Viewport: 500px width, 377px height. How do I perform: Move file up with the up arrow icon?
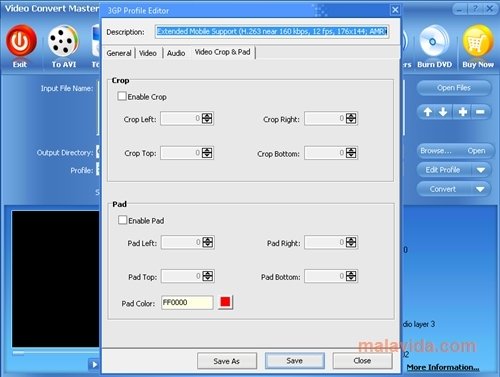428,112
